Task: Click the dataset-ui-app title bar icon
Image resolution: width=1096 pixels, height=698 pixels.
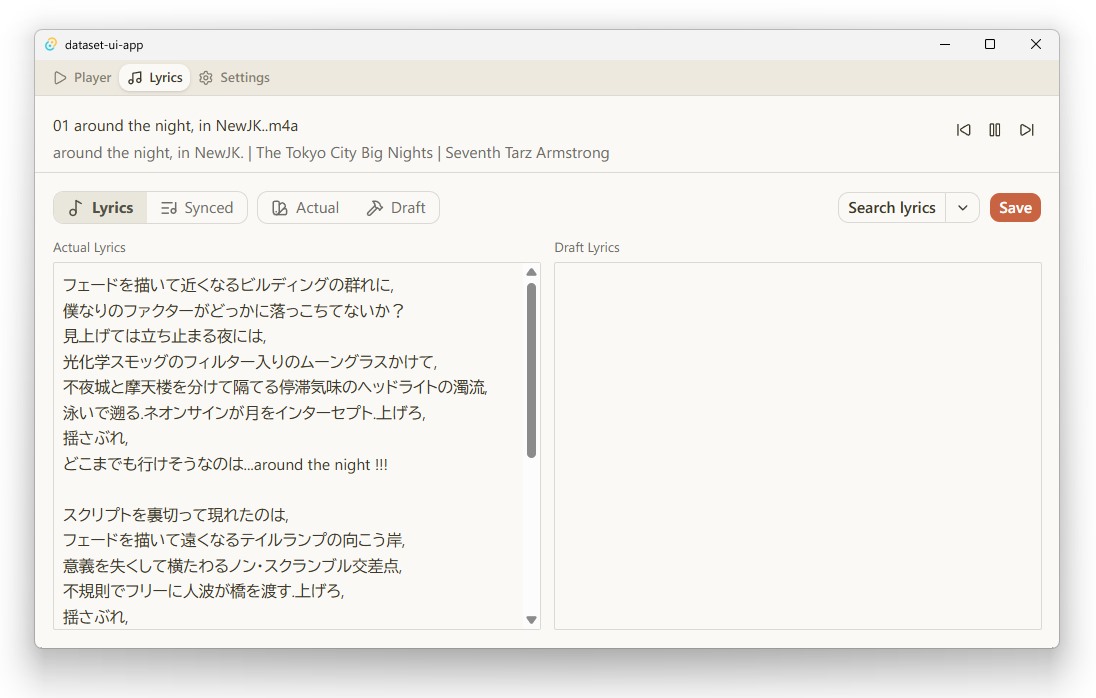Action: coord(51,45)
